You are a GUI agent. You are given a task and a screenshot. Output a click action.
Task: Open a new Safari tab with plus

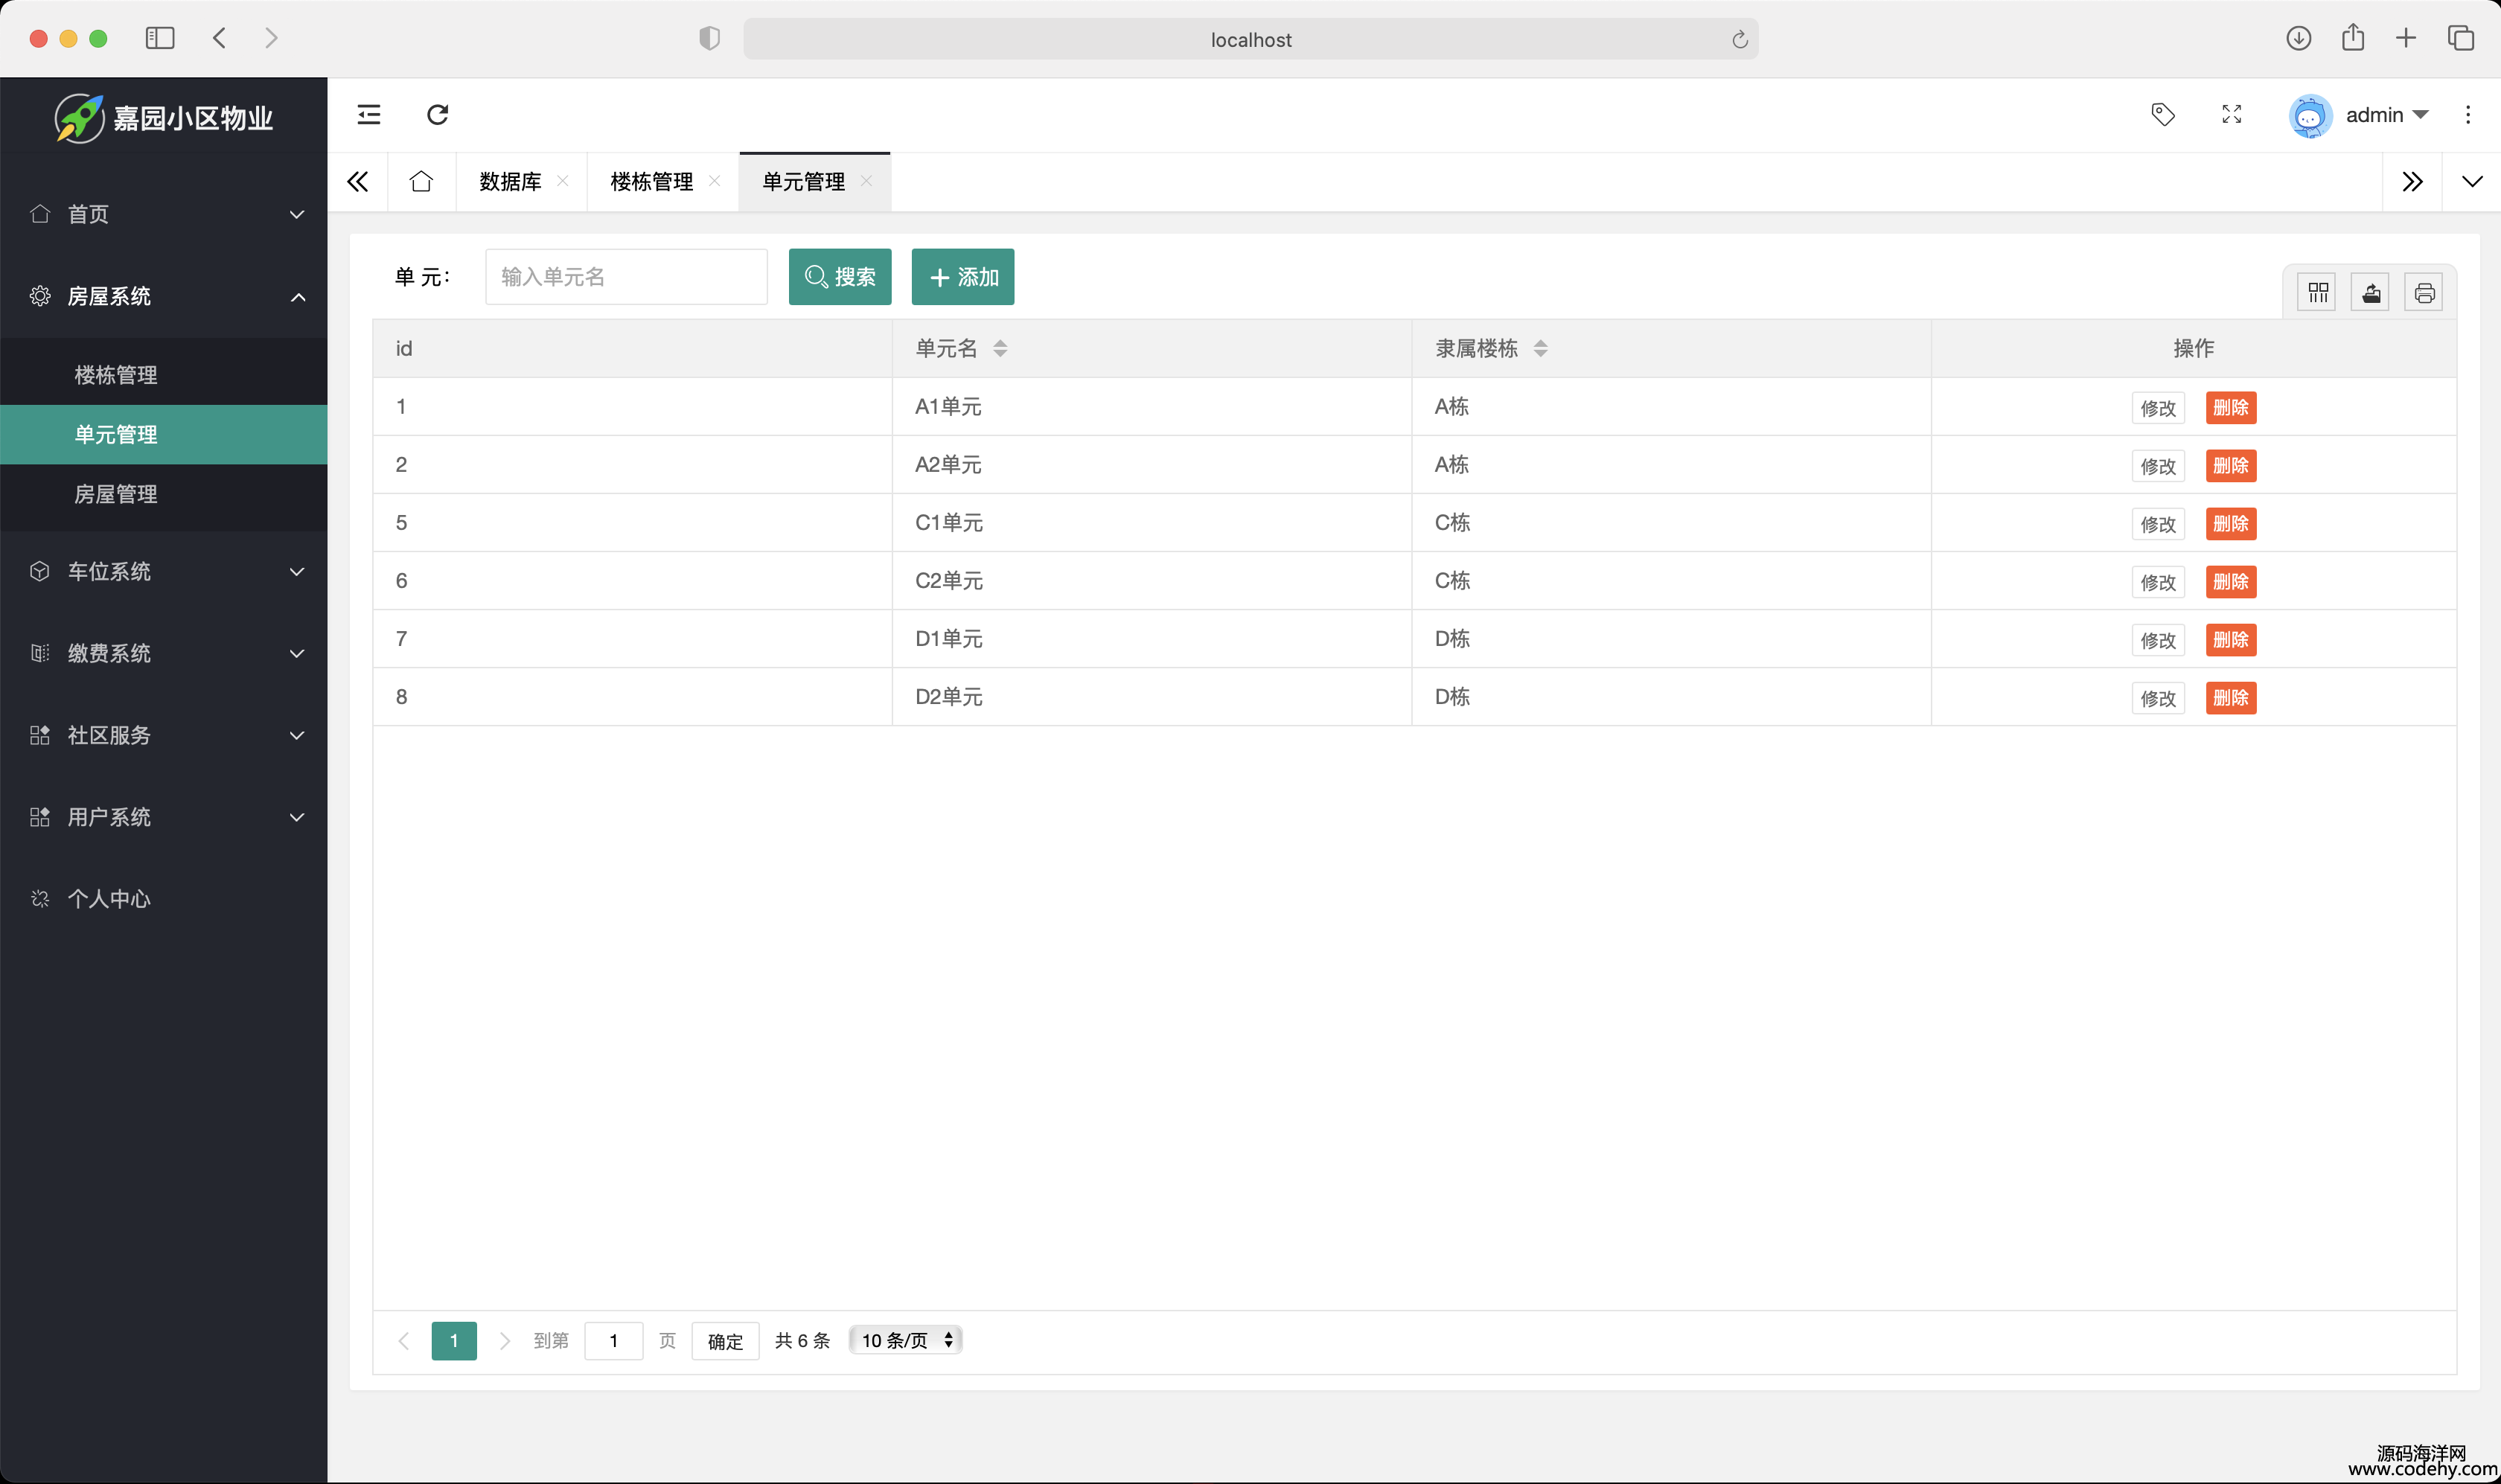(x=2406, y=38)
